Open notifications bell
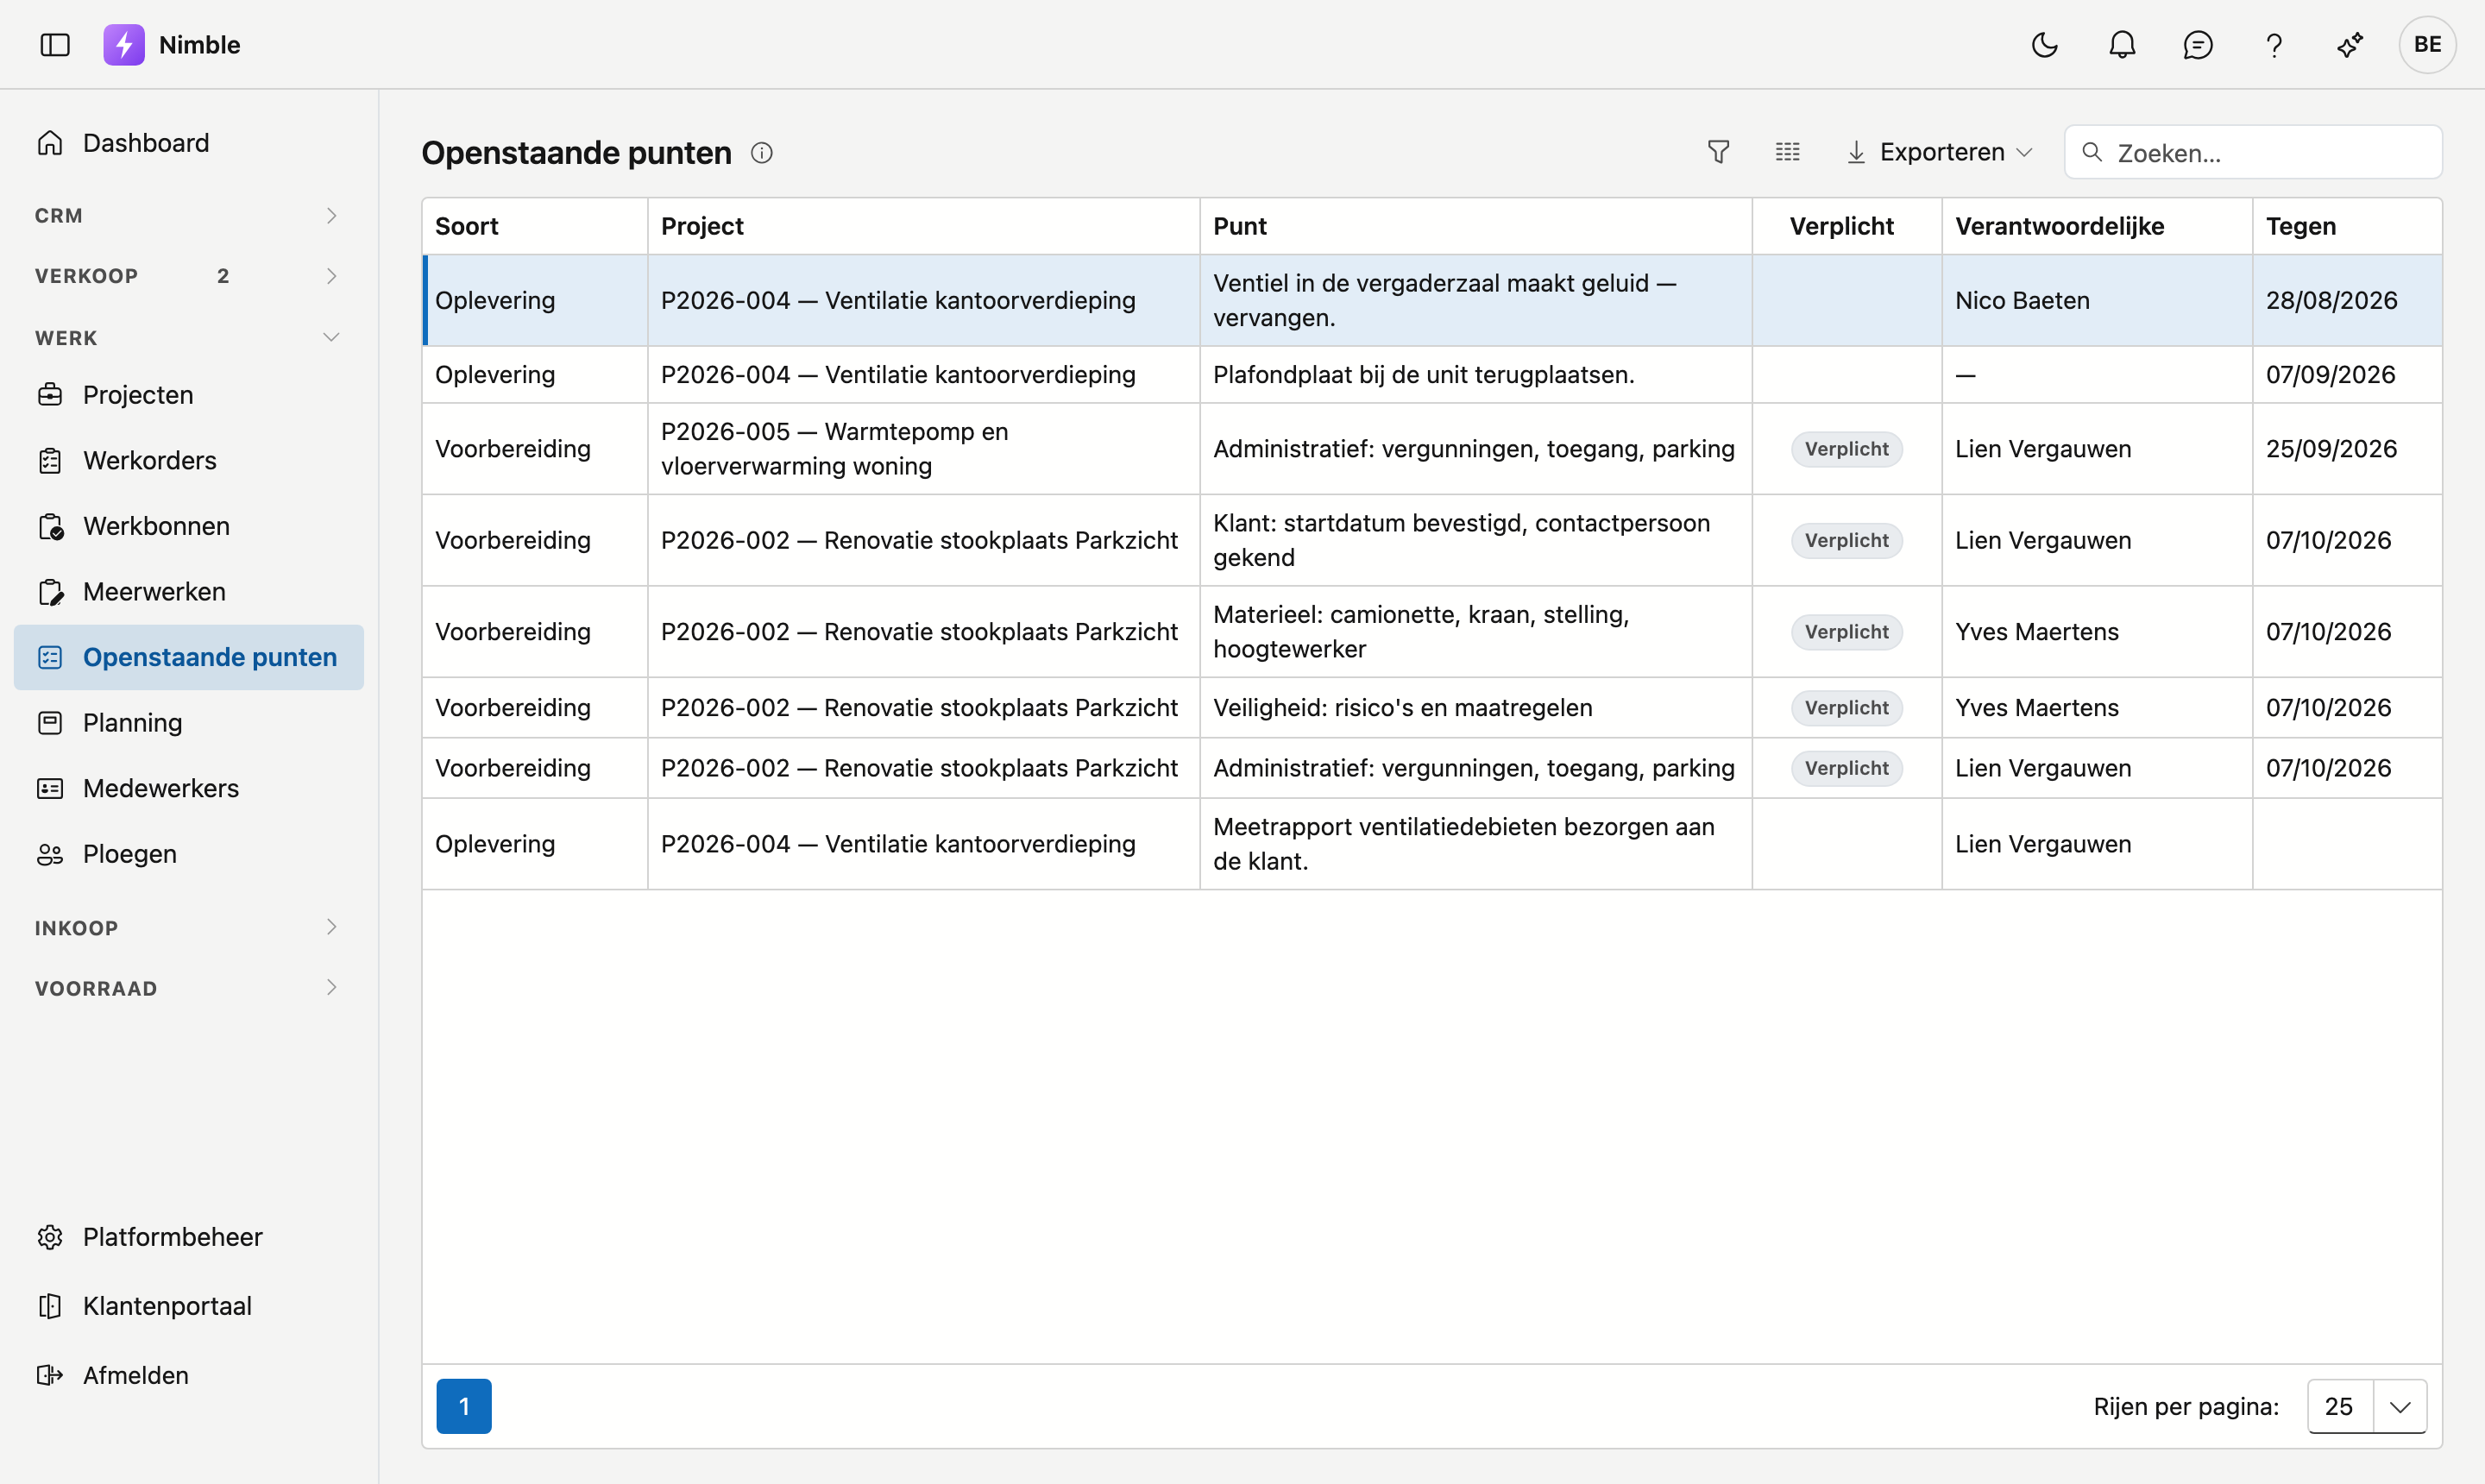This screenshot has width=2485, height=1484. pos(2122,45)
